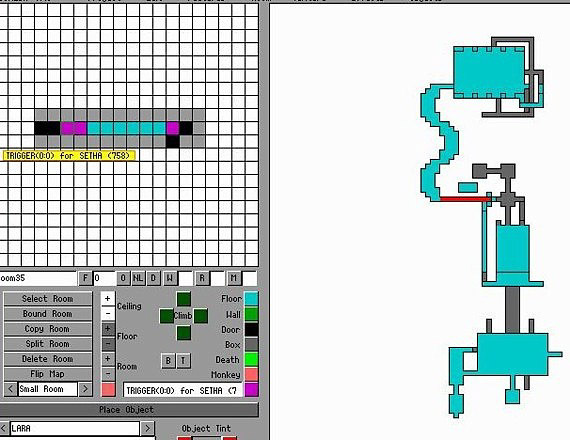Show next room after Small Room
Image resolution: width=570 pixels, height=440 pixels.
coord(85,389)
